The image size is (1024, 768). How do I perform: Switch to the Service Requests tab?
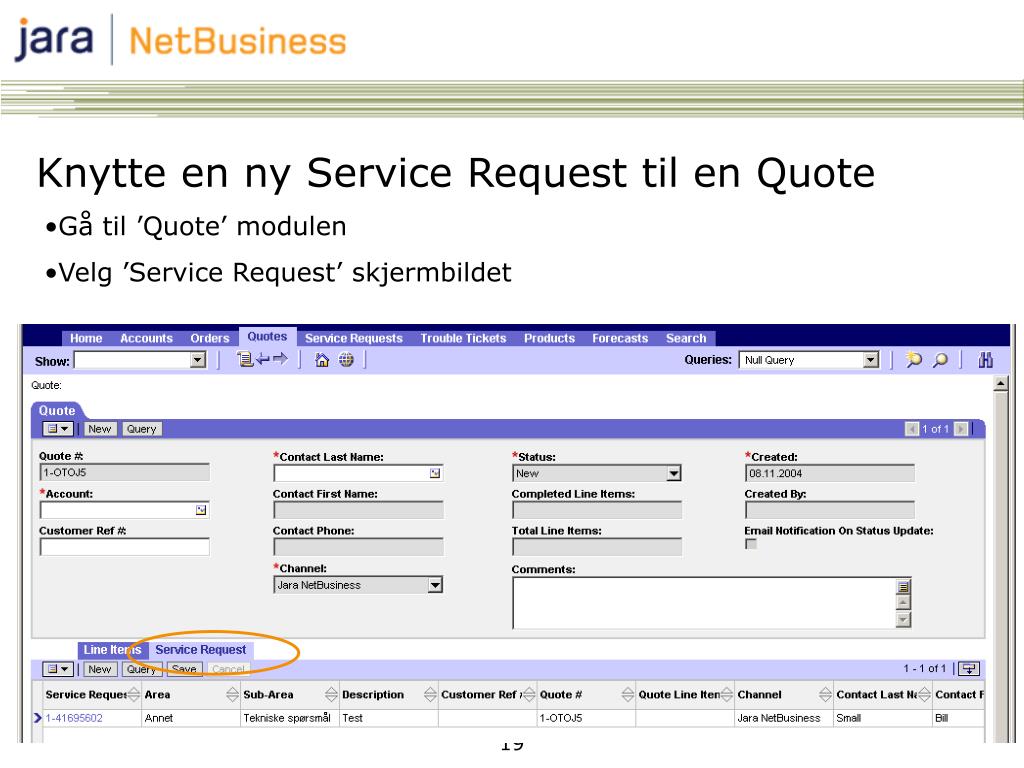[x=354, y=338]
